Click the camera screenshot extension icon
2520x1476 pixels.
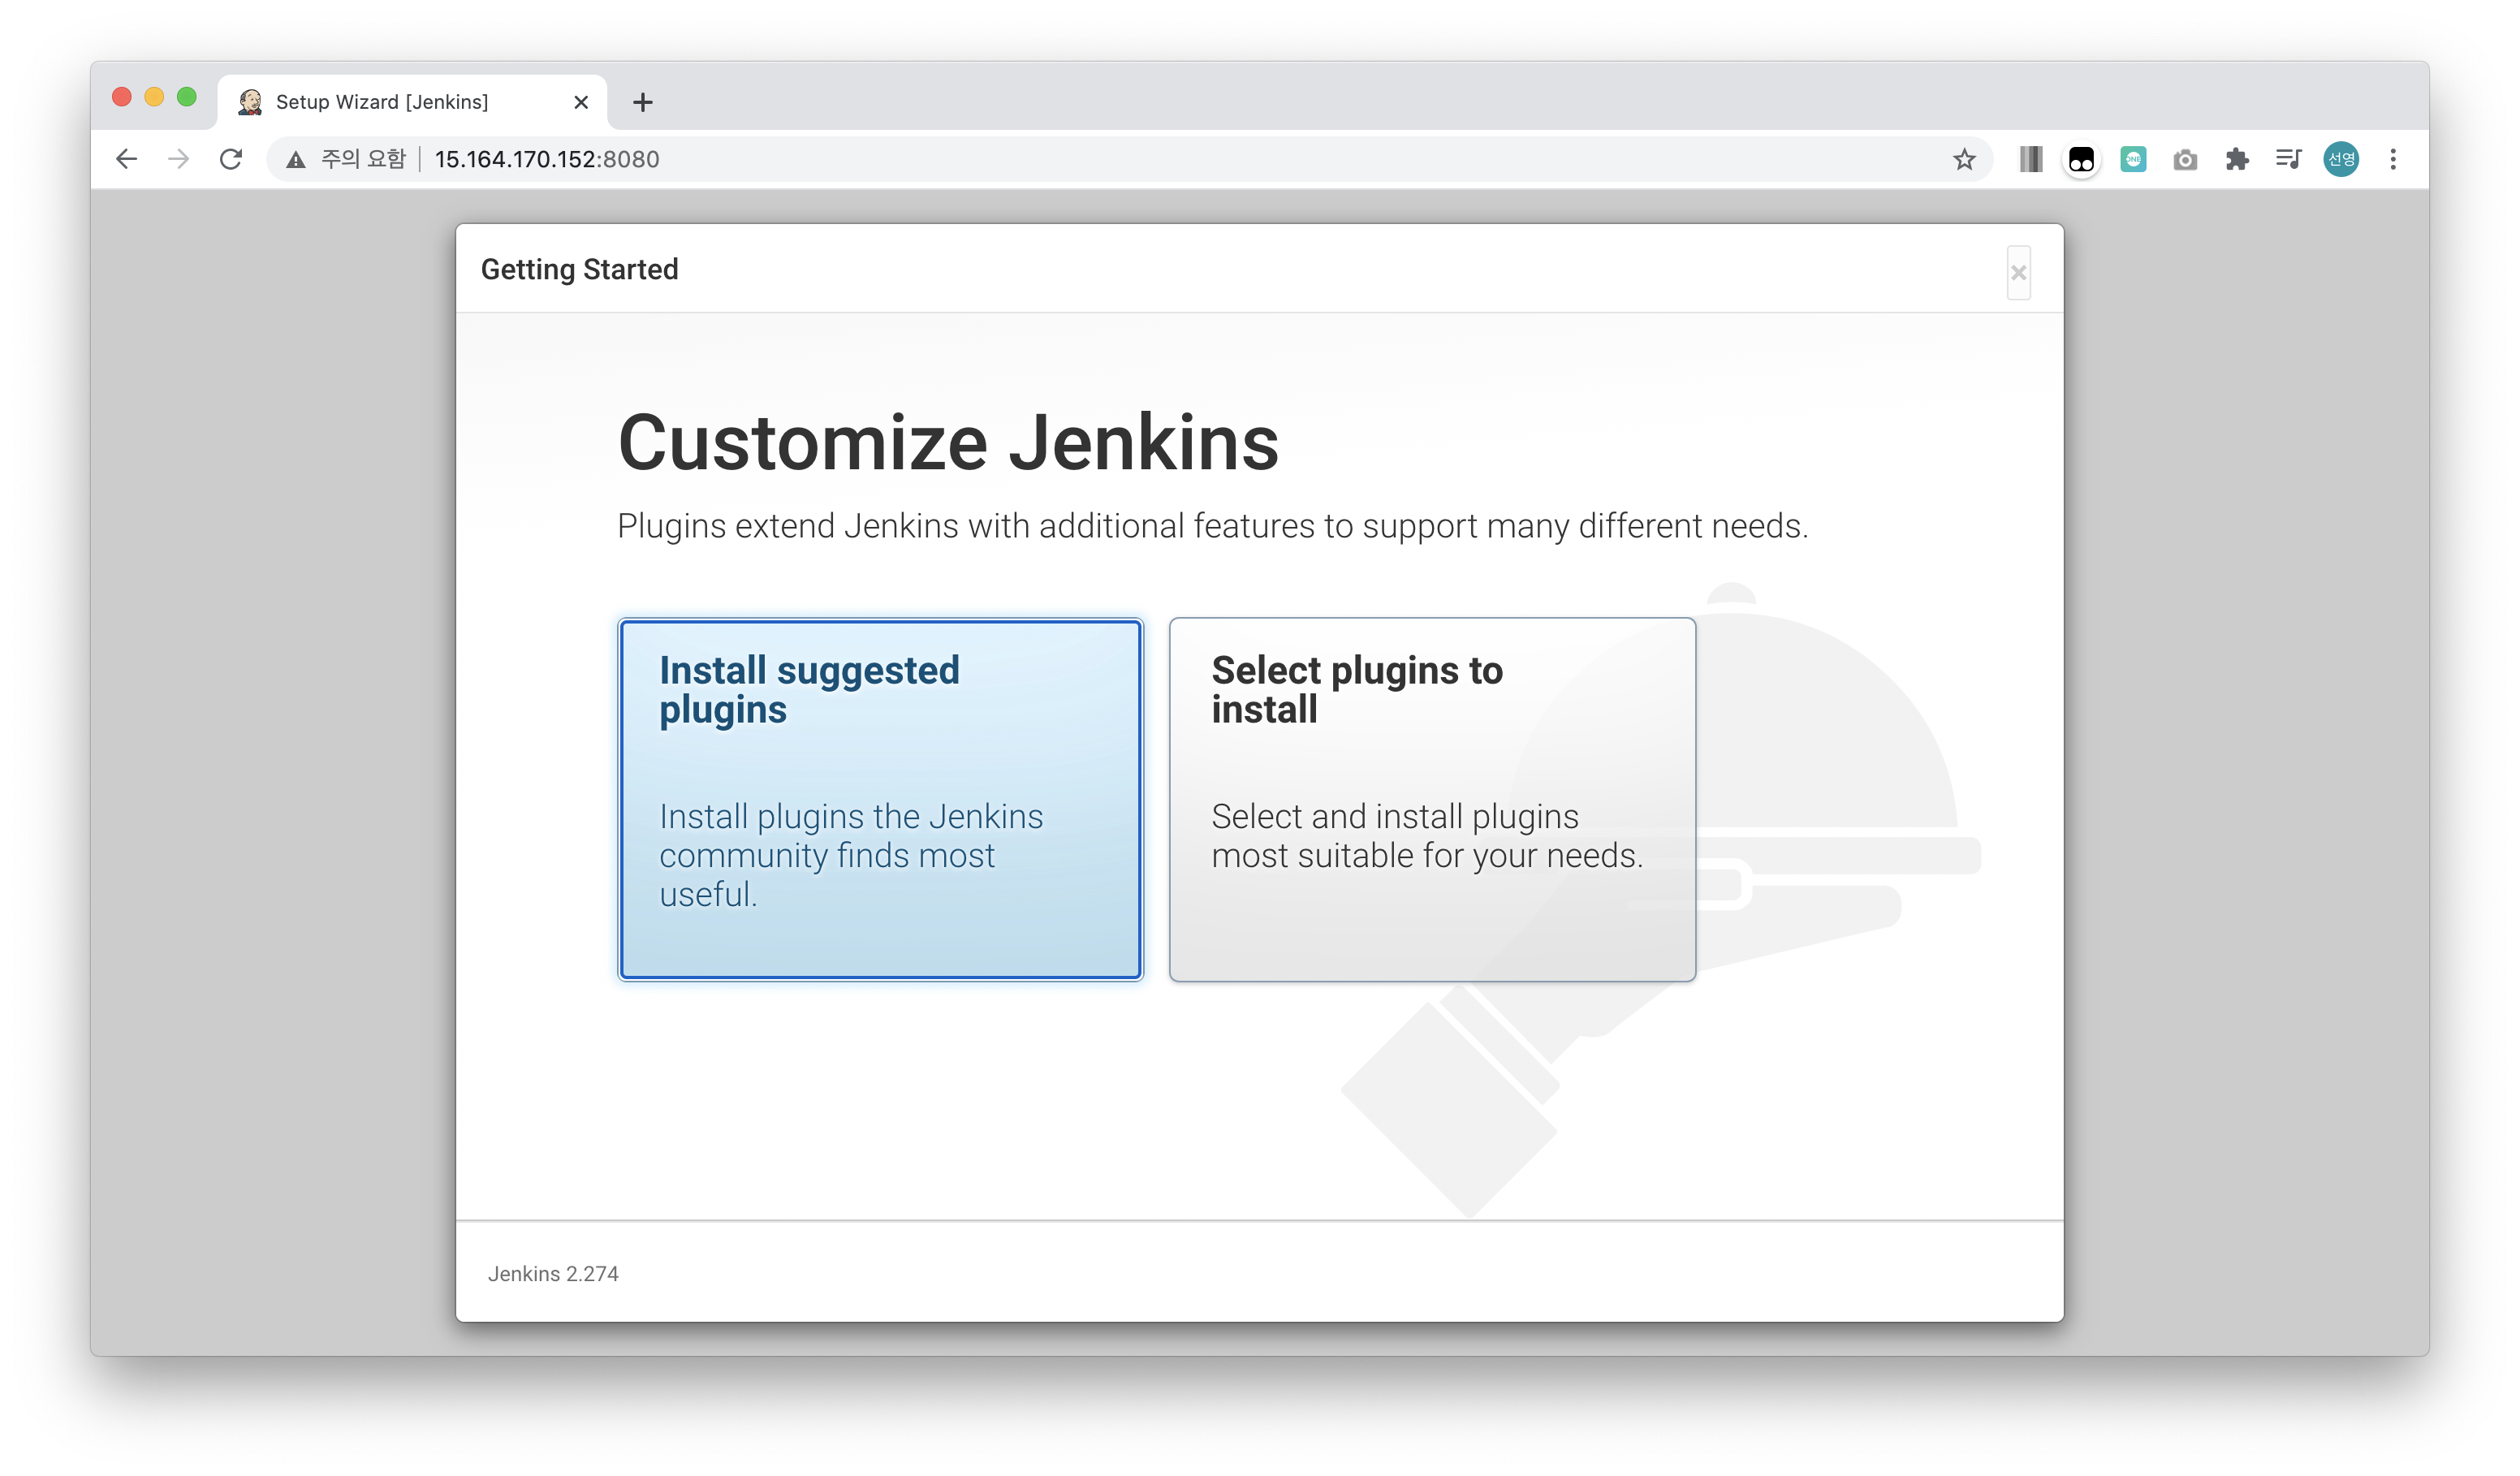point(2185,159)
